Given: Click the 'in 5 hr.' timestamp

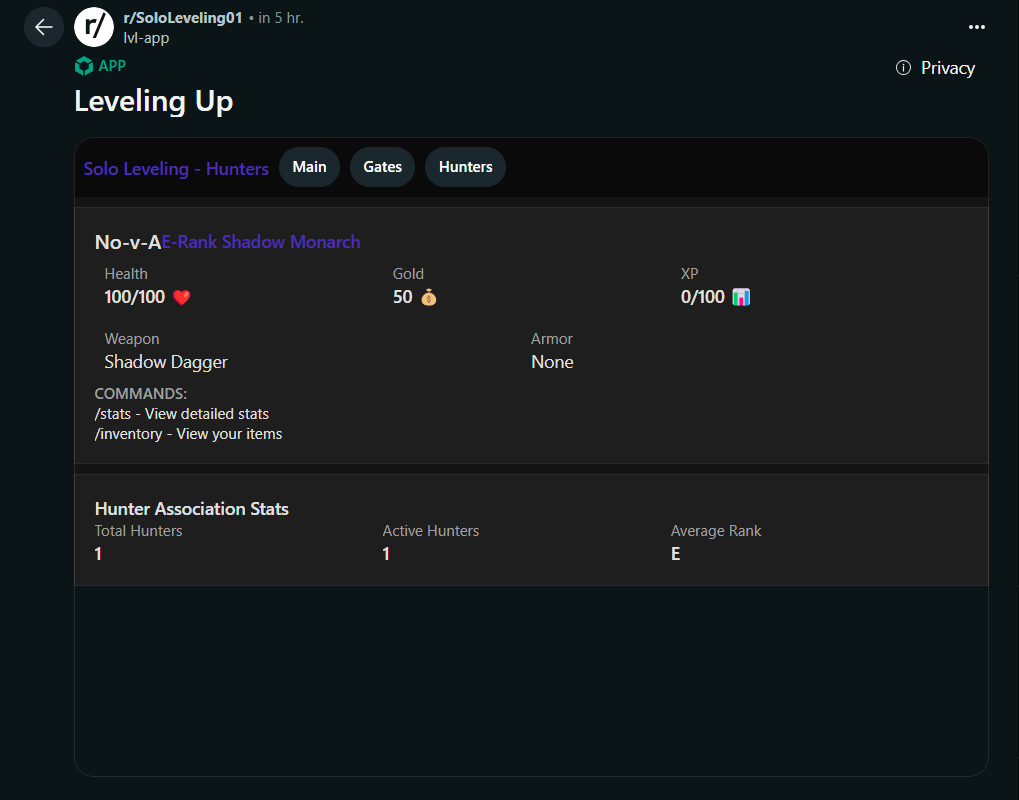Looking at the screenshot, I should pyautogui.click(x=281, y=18).
